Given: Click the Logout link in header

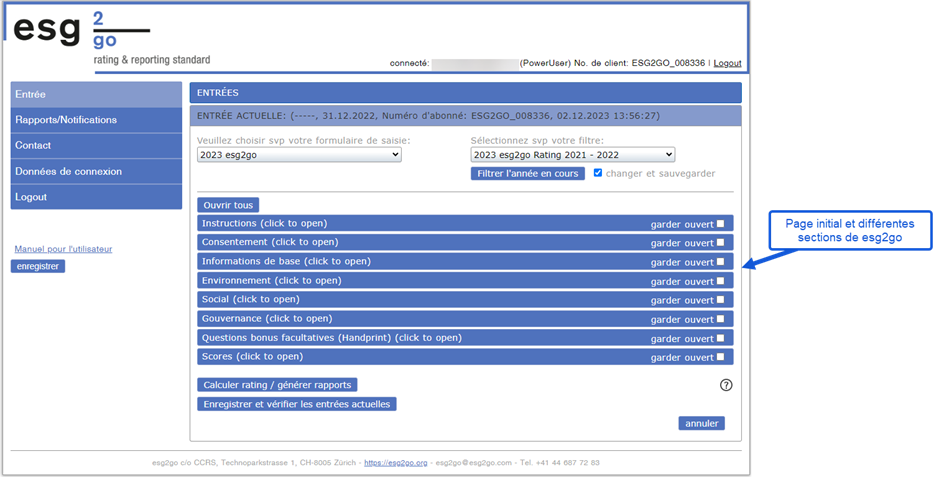Looking at the screenshot, I should tap(727, 64).
